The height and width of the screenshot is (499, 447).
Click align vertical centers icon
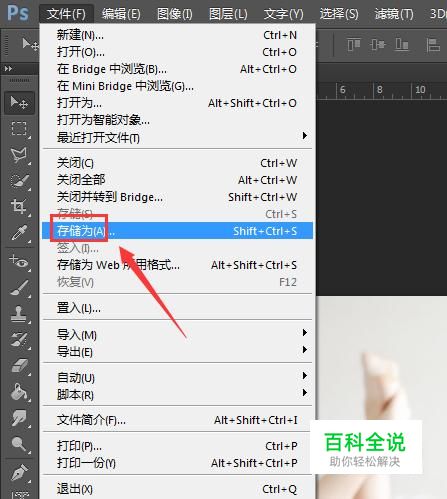377,44
